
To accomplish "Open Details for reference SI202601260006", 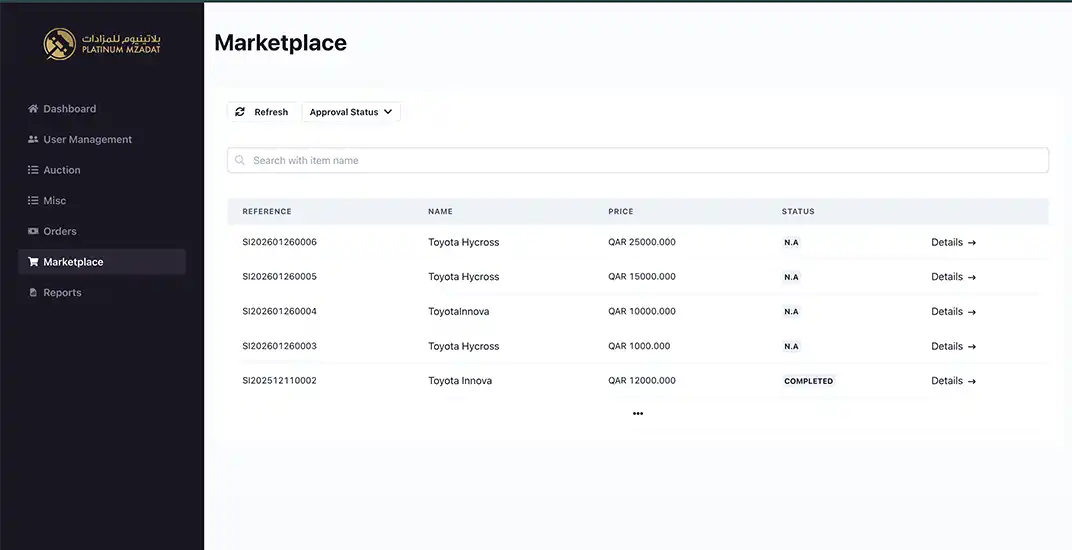I will (953, 242).
